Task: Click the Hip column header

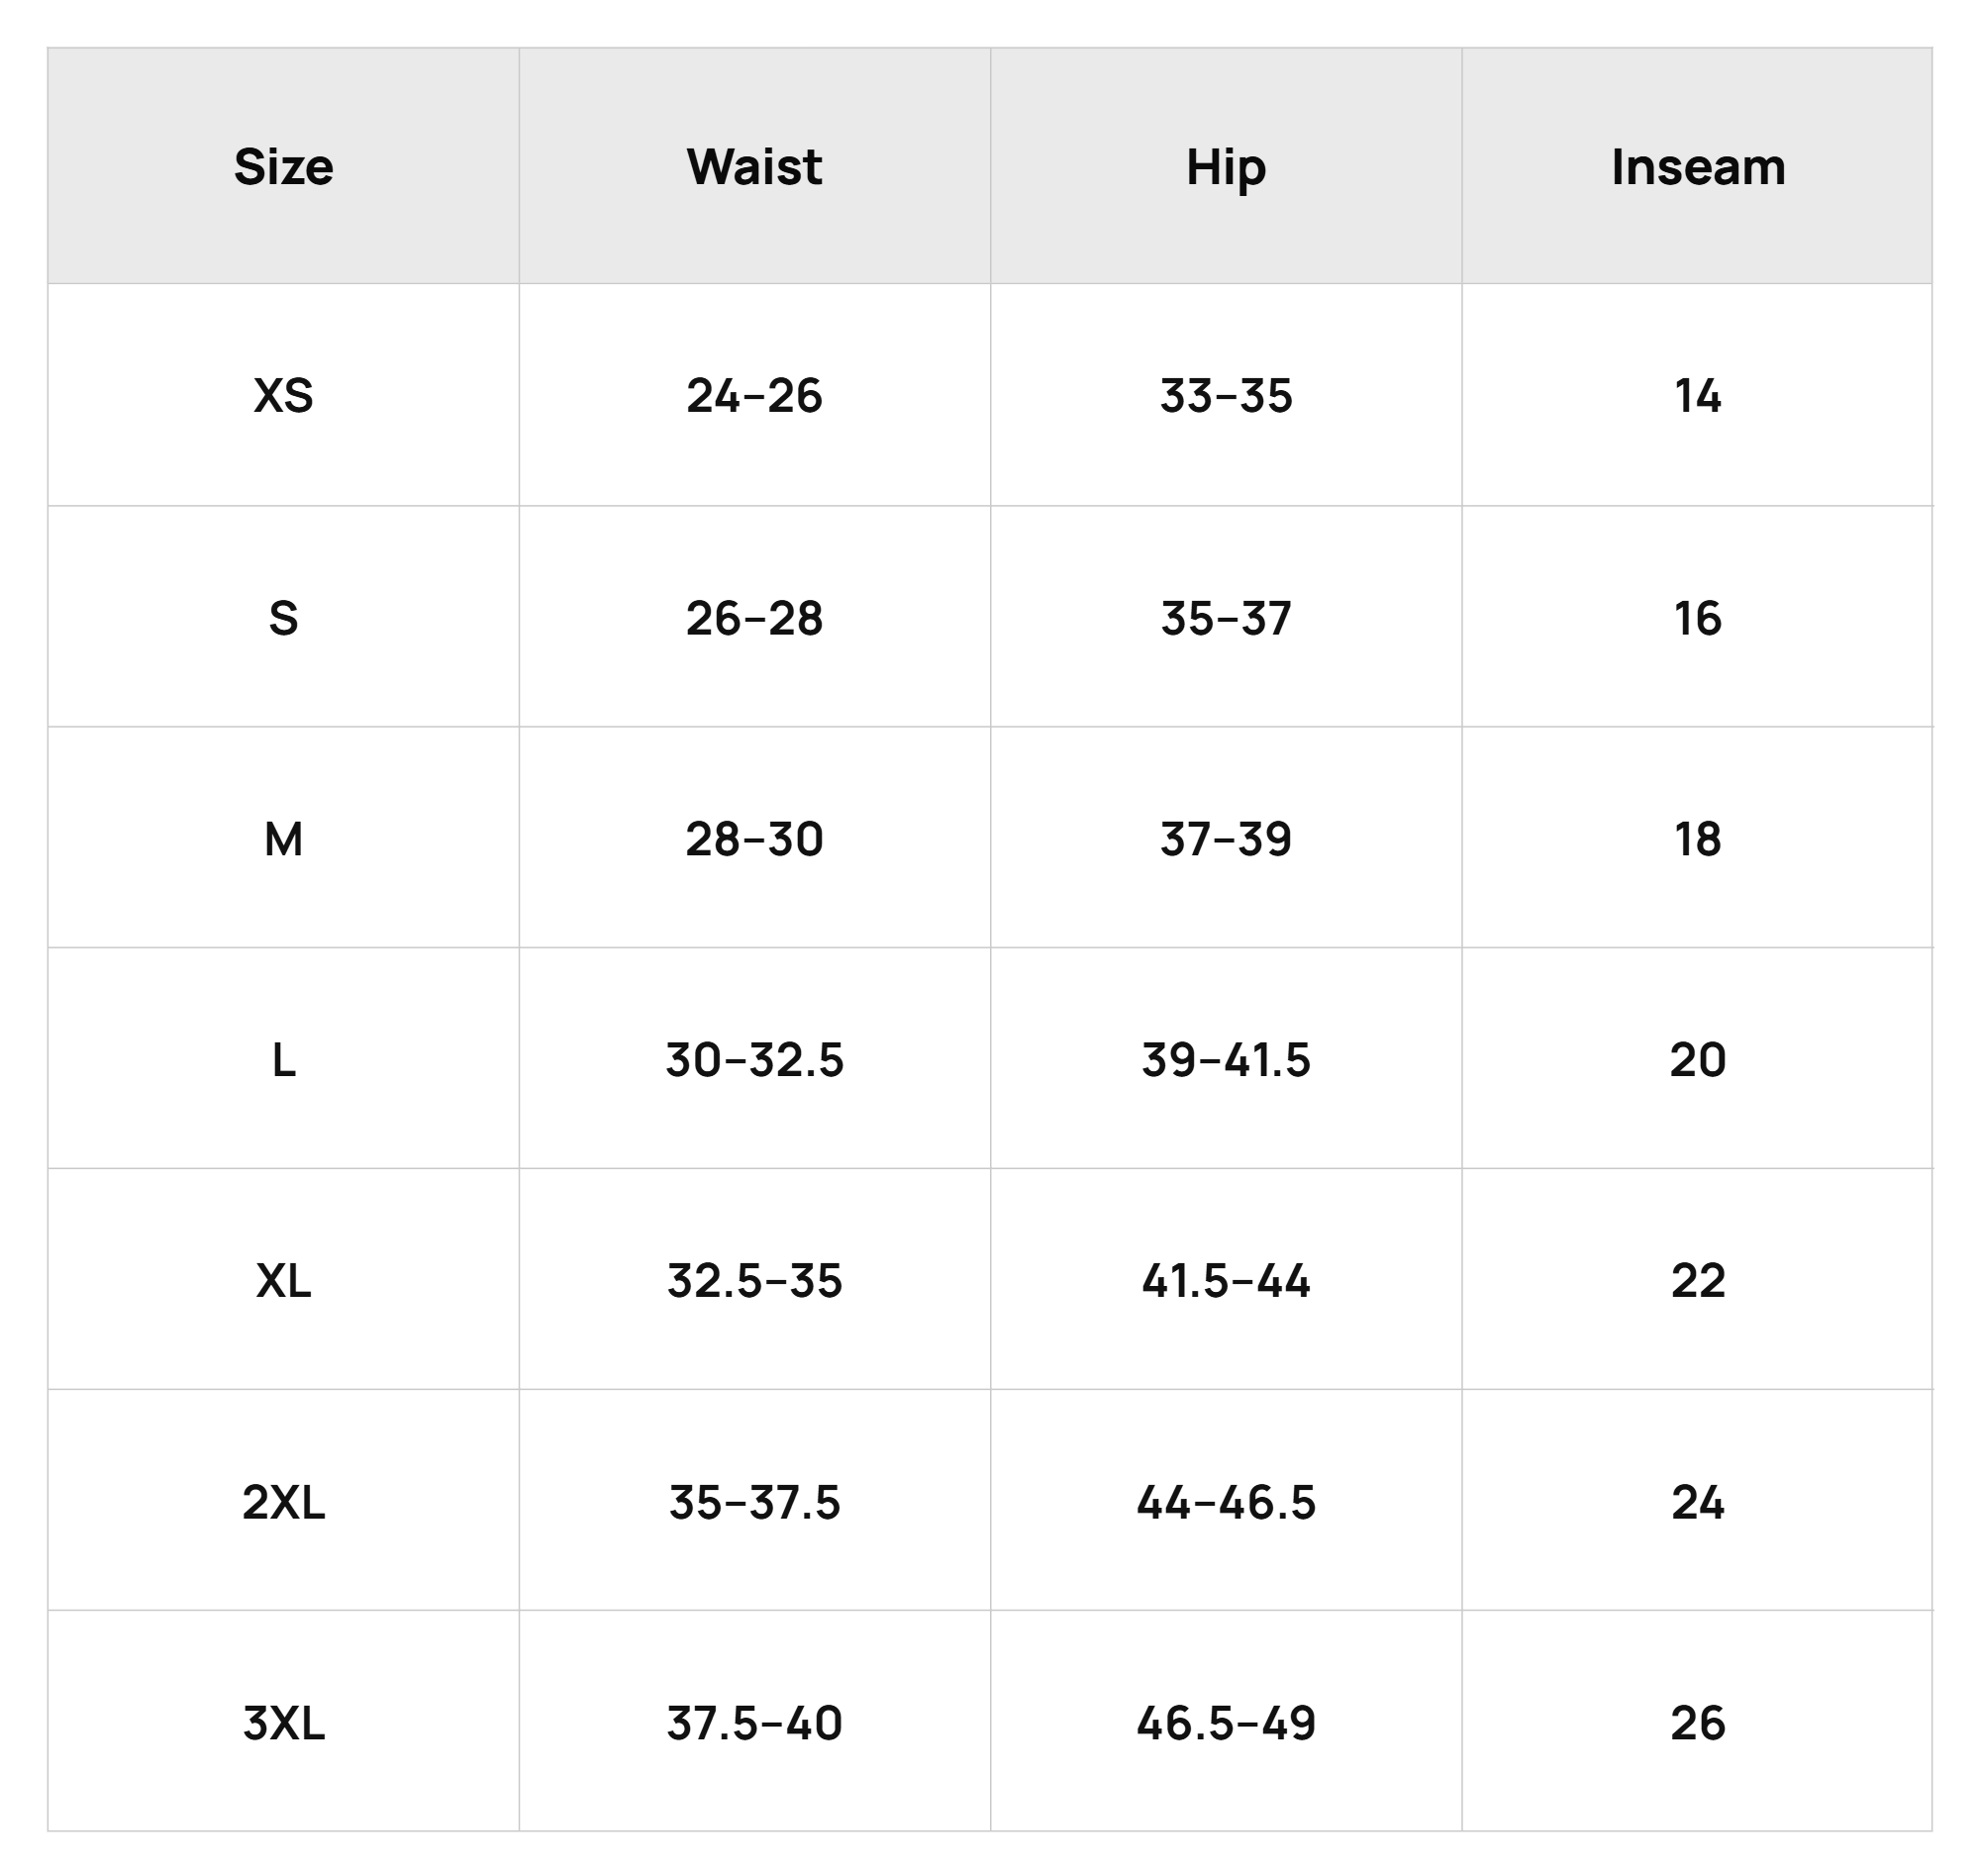Action: 1226,167
